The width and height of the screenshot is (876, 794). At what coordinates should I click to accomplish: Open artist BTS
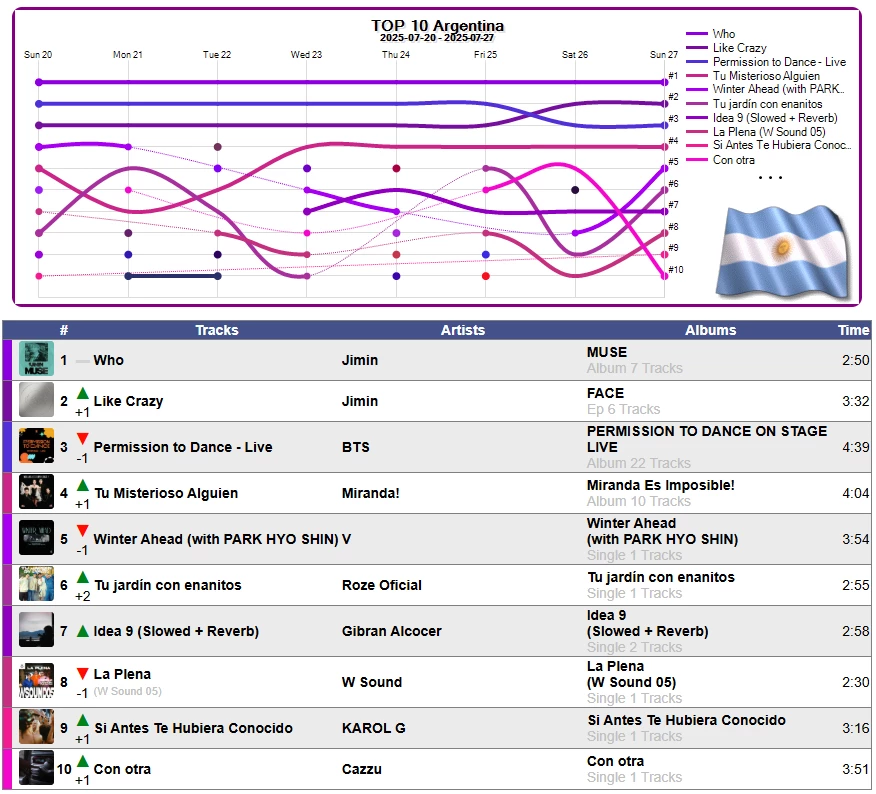click(356, 447)
